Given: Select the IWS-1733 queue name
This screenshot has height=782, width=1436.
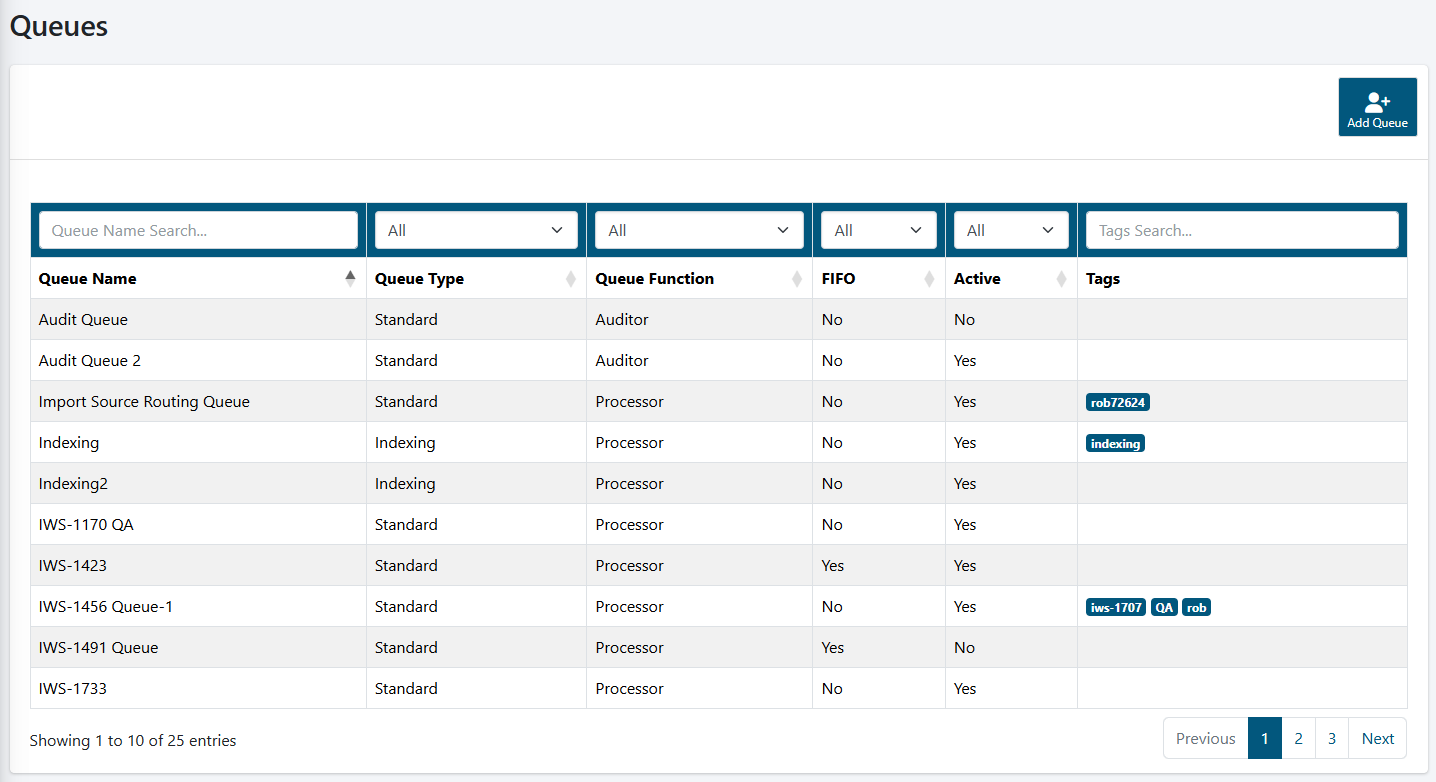Looking at the screenshot, I should (73, 688).
